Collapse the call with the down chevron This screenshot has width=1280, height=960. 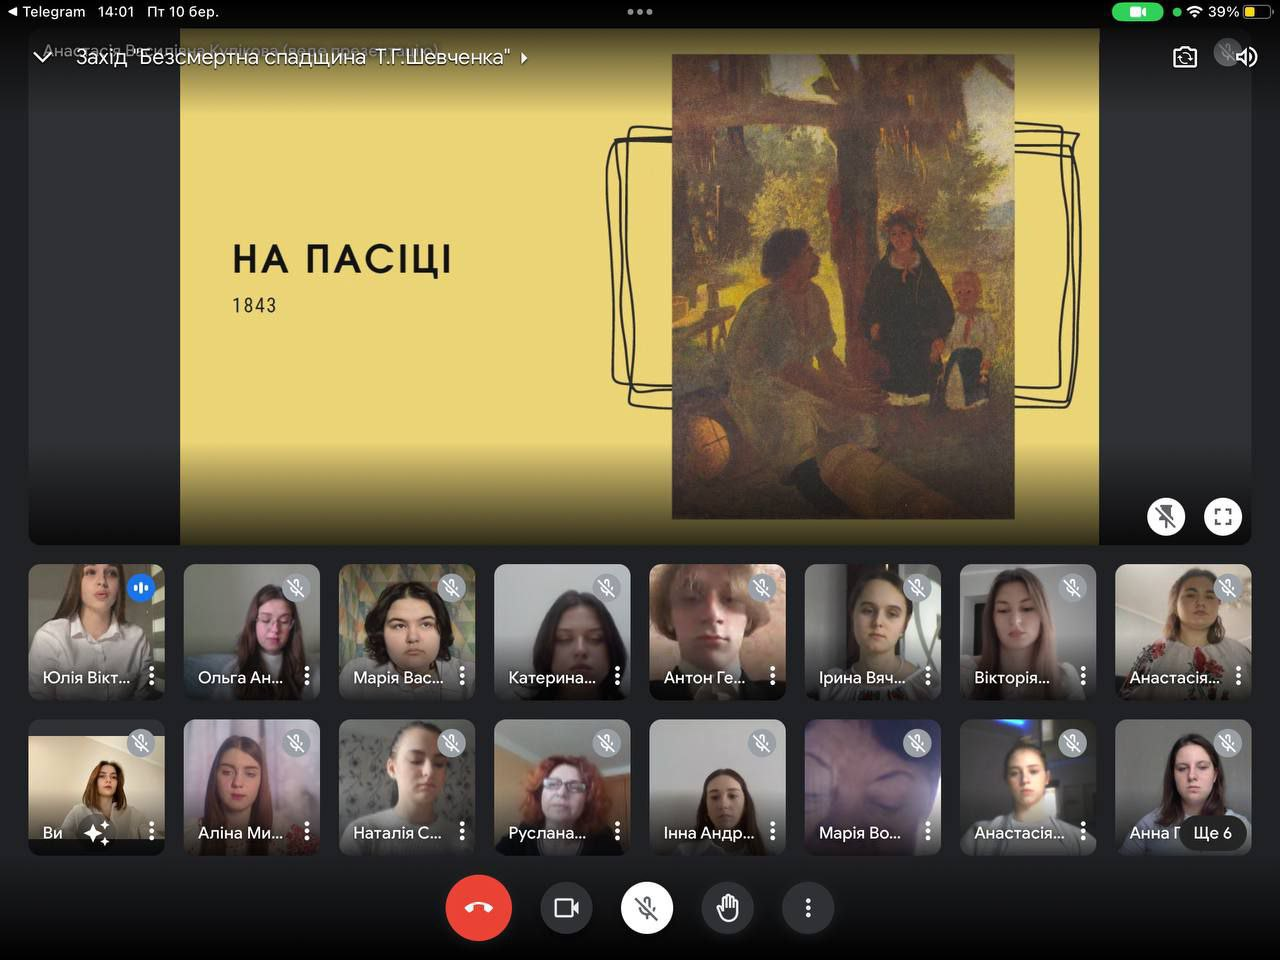coord(42,57)
